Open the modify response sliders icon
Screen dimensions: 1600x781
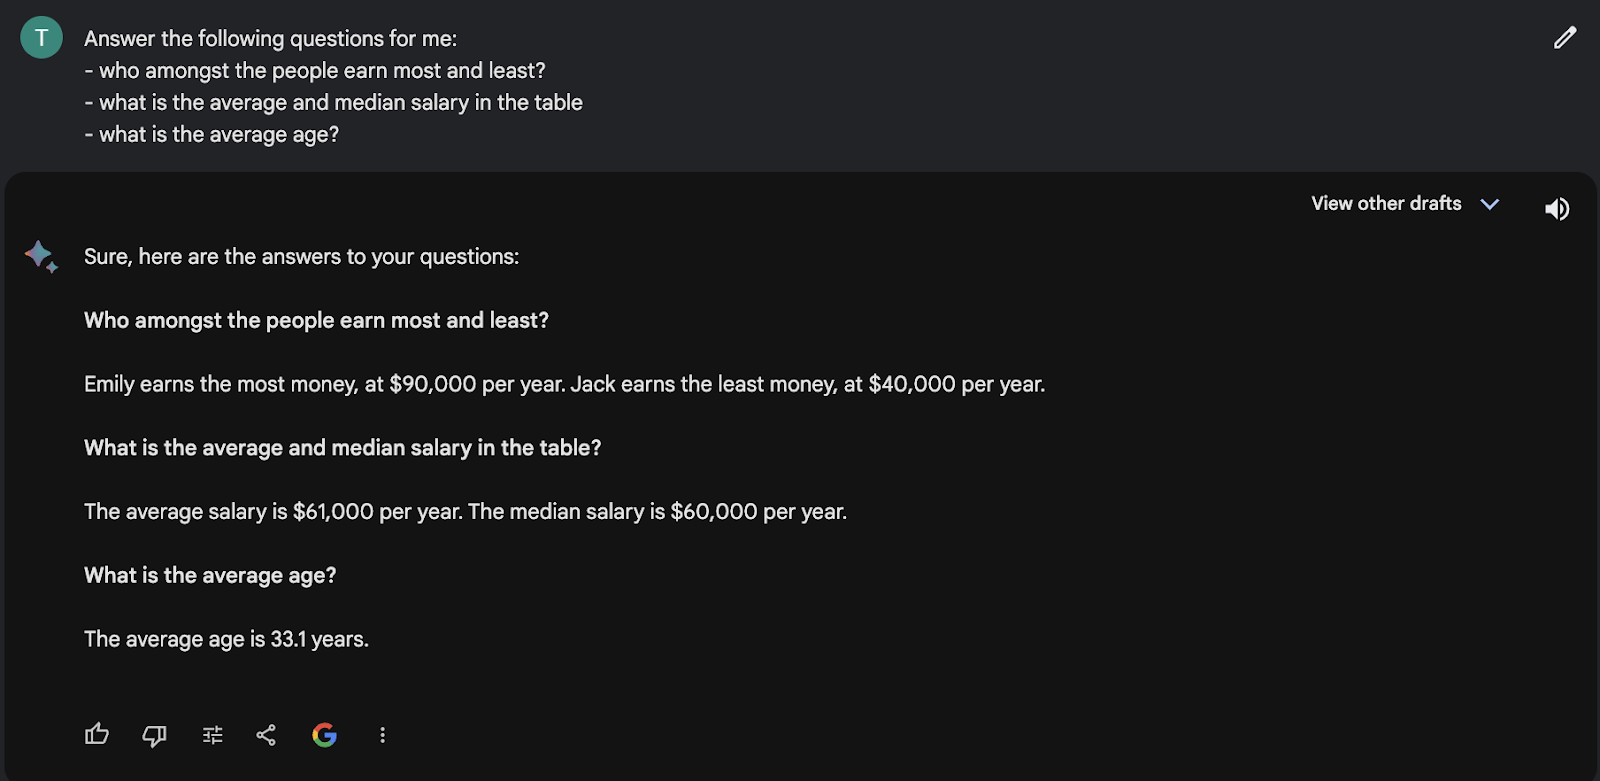[x=213, y=736]
